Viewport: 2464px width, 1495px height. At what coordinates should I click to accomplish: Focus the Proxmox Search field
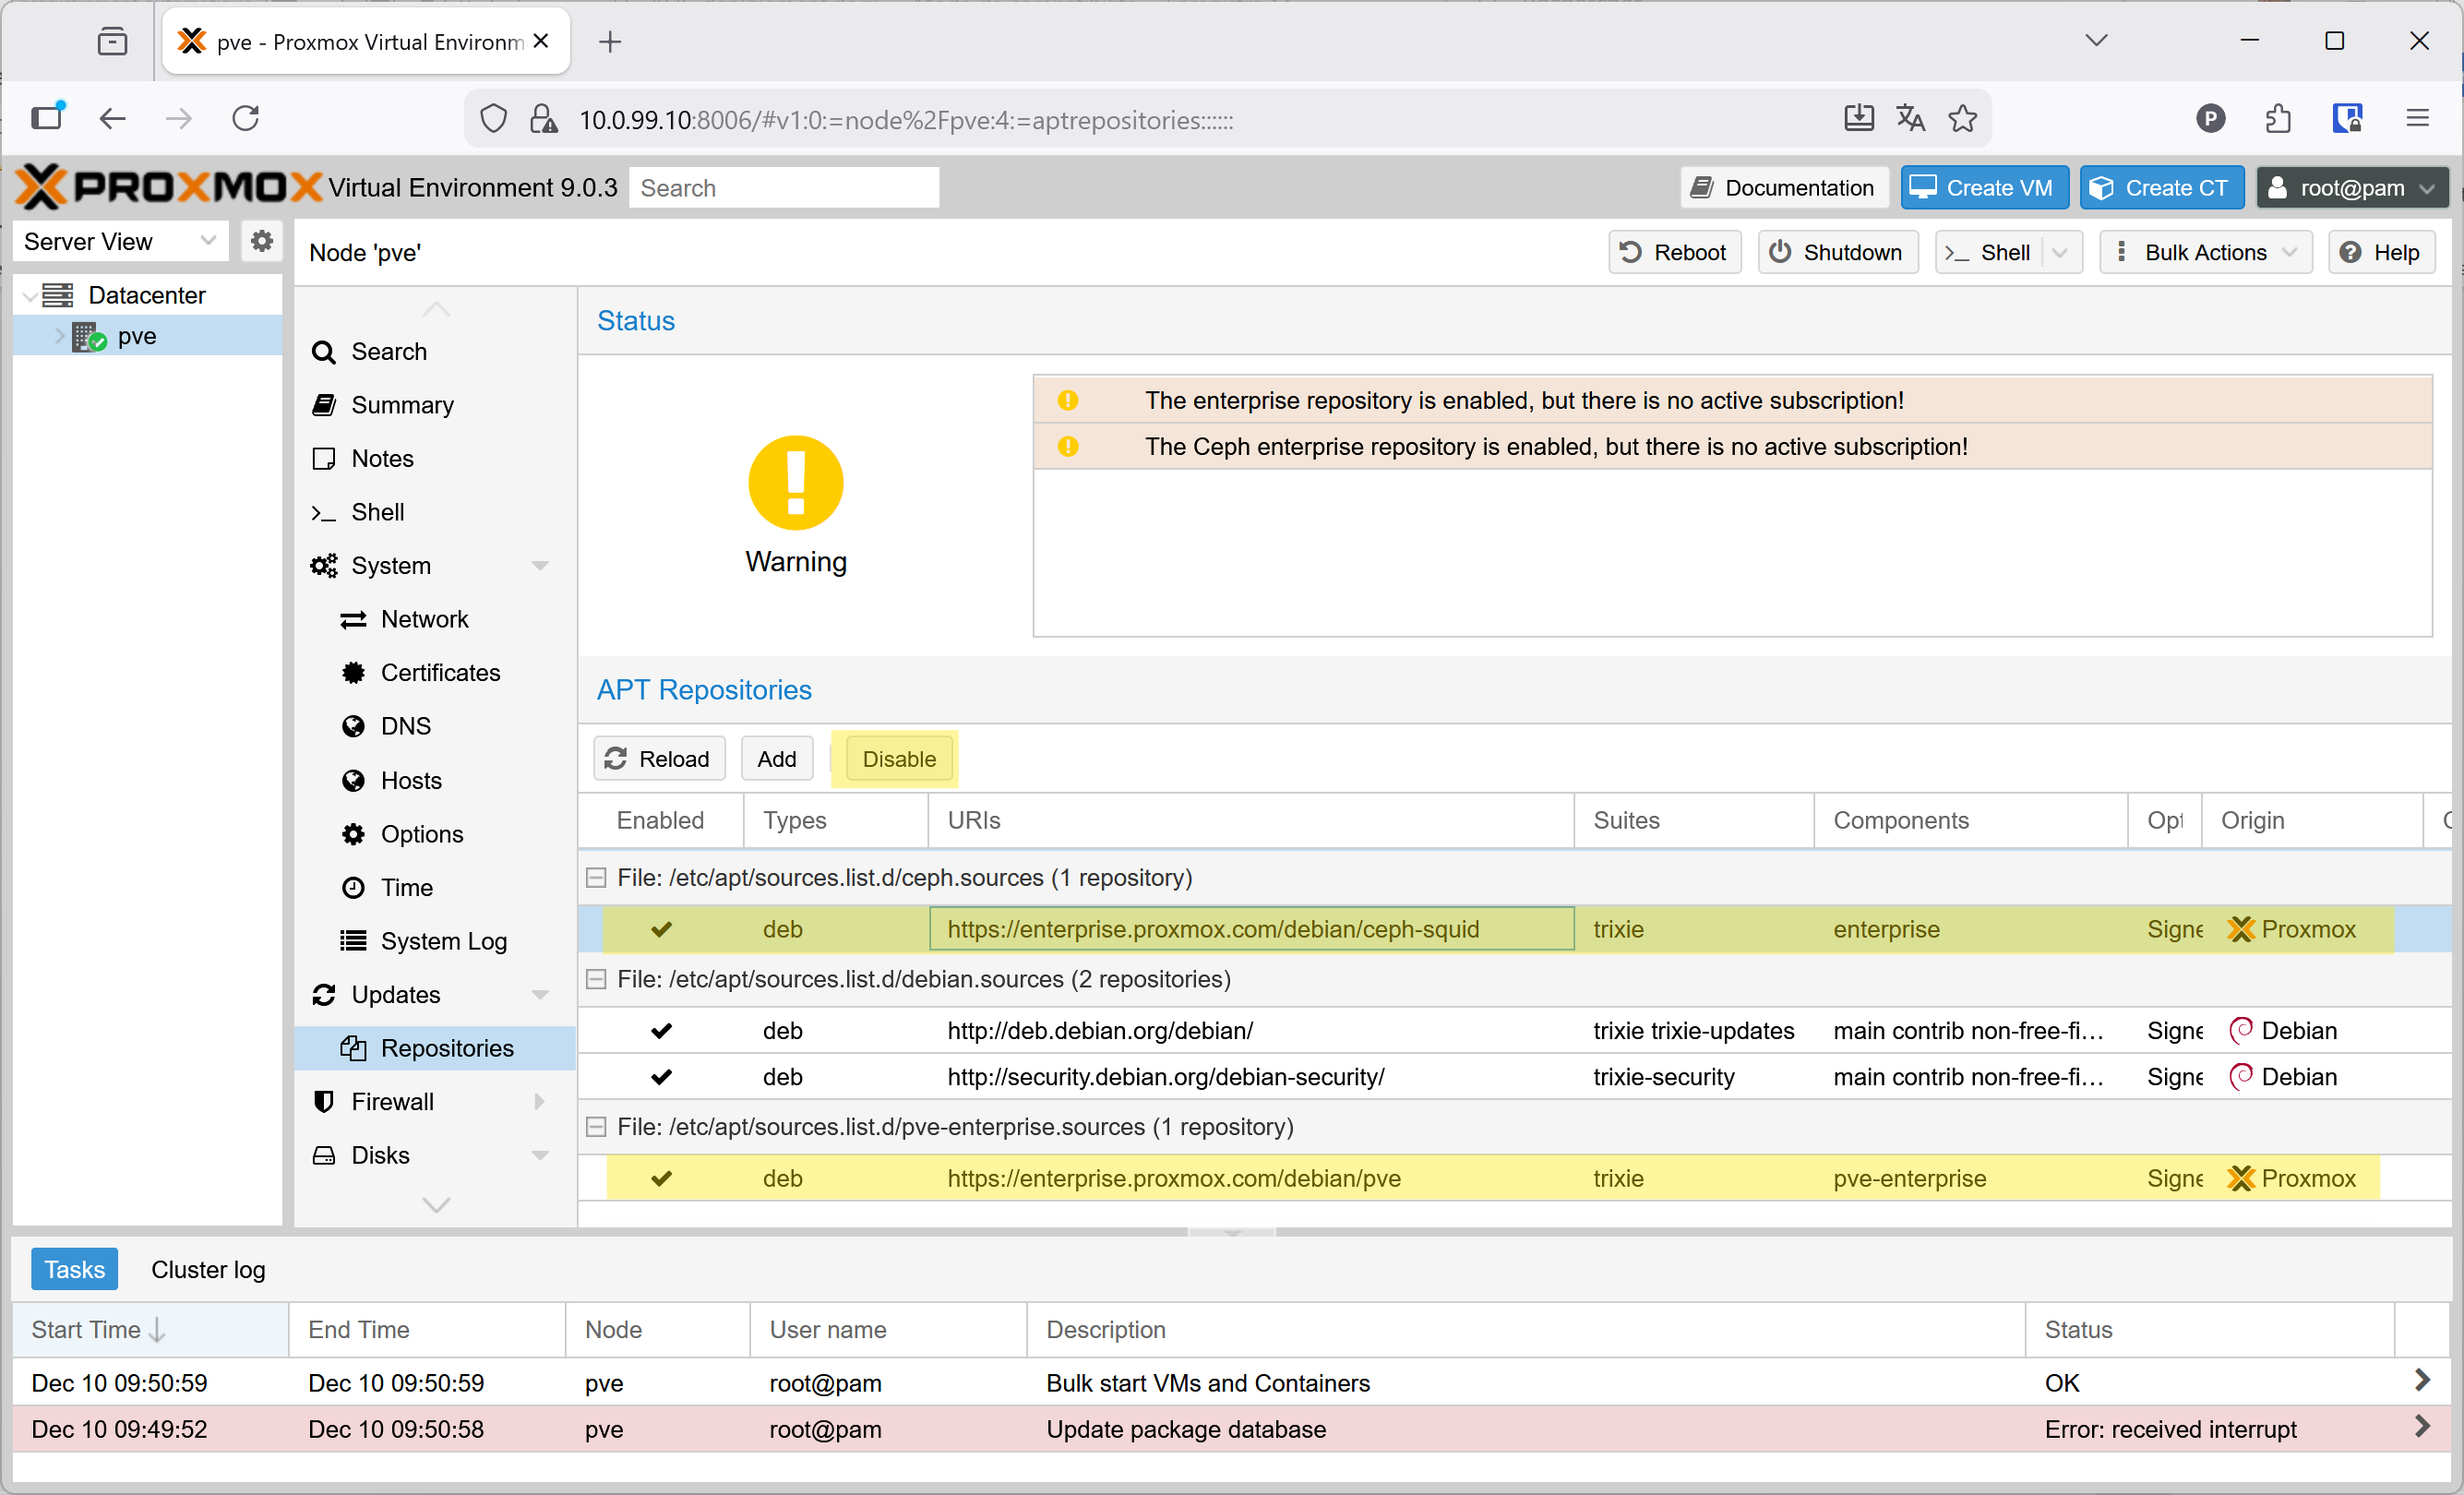point(783,188)
